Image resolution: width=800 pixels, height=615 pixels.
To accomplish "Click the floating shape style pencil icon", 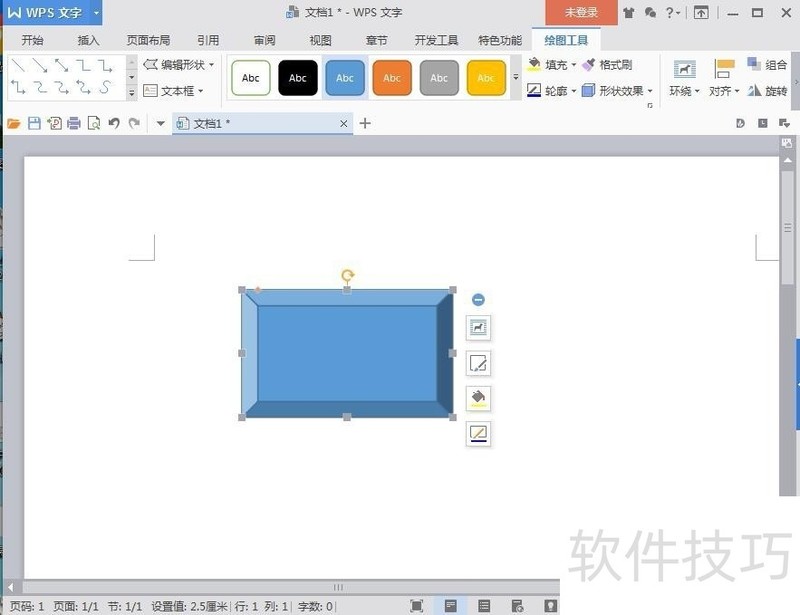I will point(478,363).
